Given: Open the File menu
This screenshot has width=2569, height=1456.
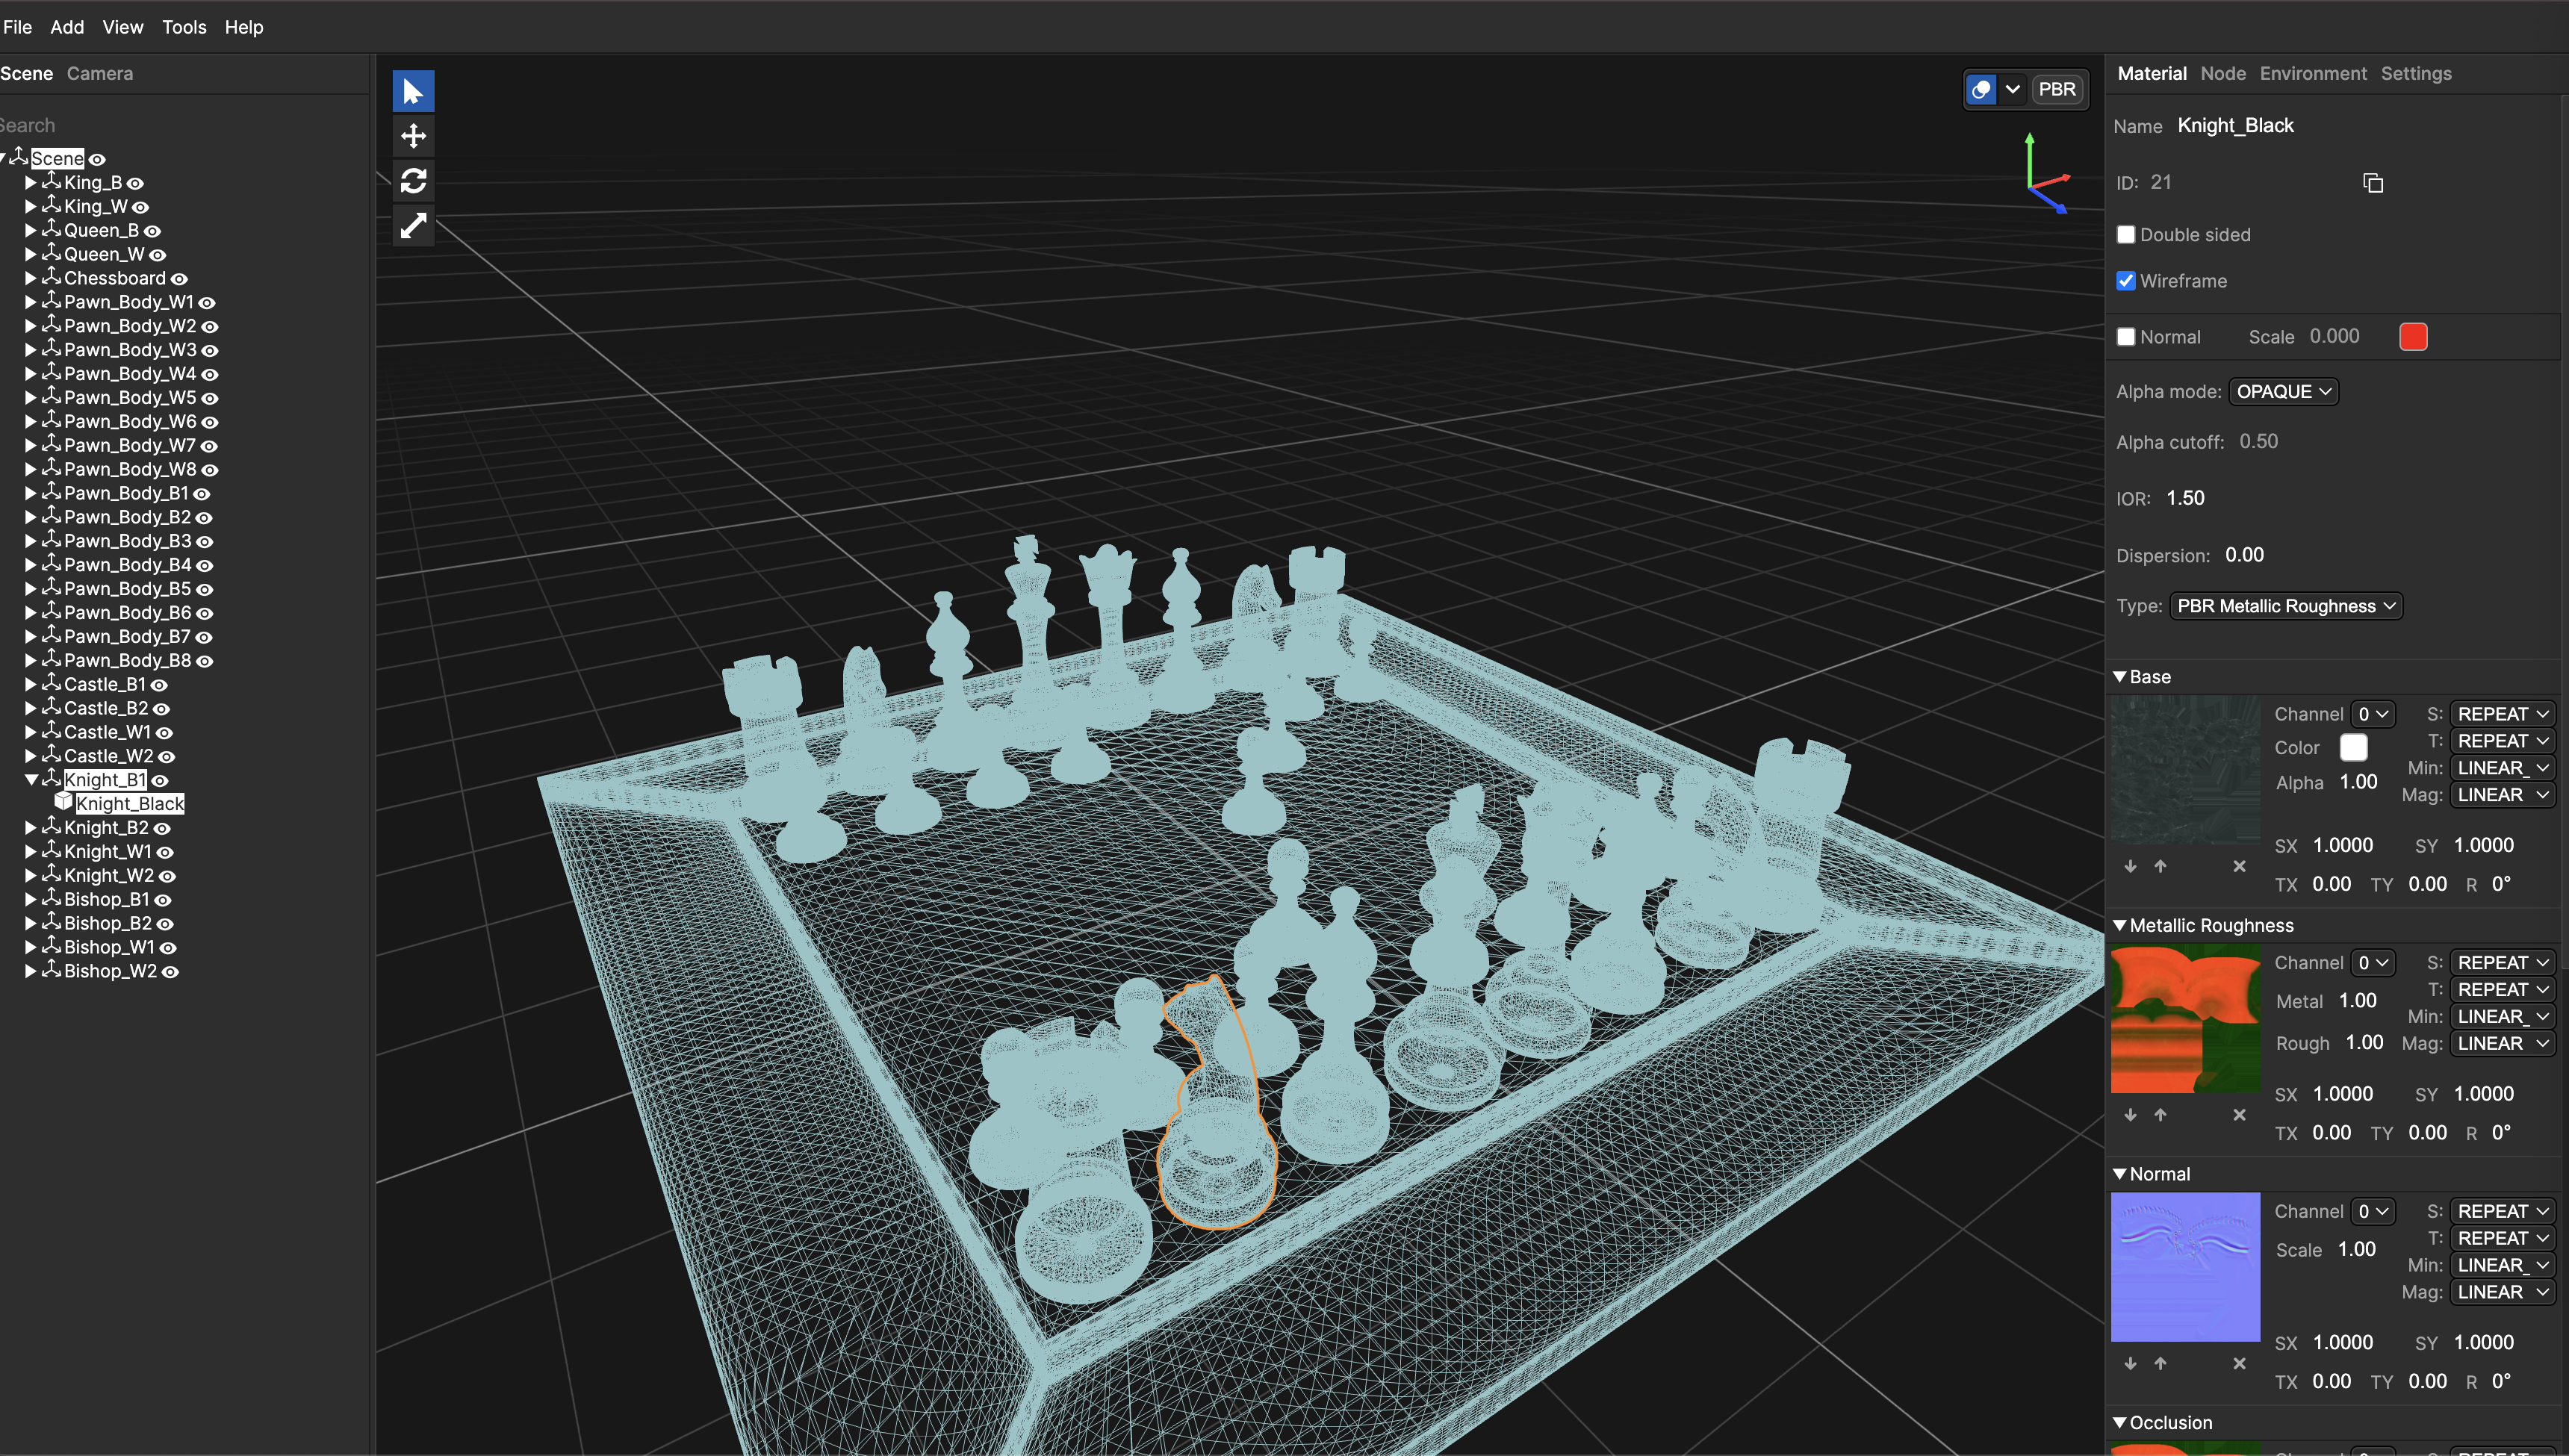Looking at the screenshot, I should click(18, 27).
